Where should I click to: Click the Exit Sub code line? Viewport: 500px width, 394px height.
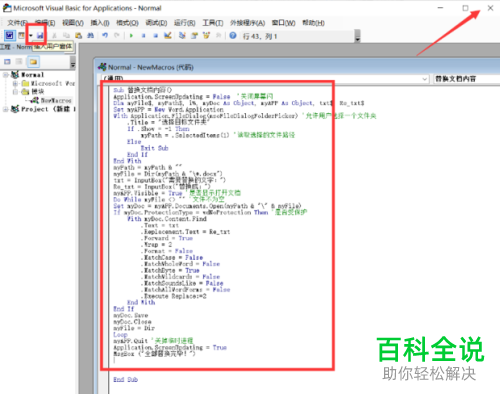(x=154, y=148)
